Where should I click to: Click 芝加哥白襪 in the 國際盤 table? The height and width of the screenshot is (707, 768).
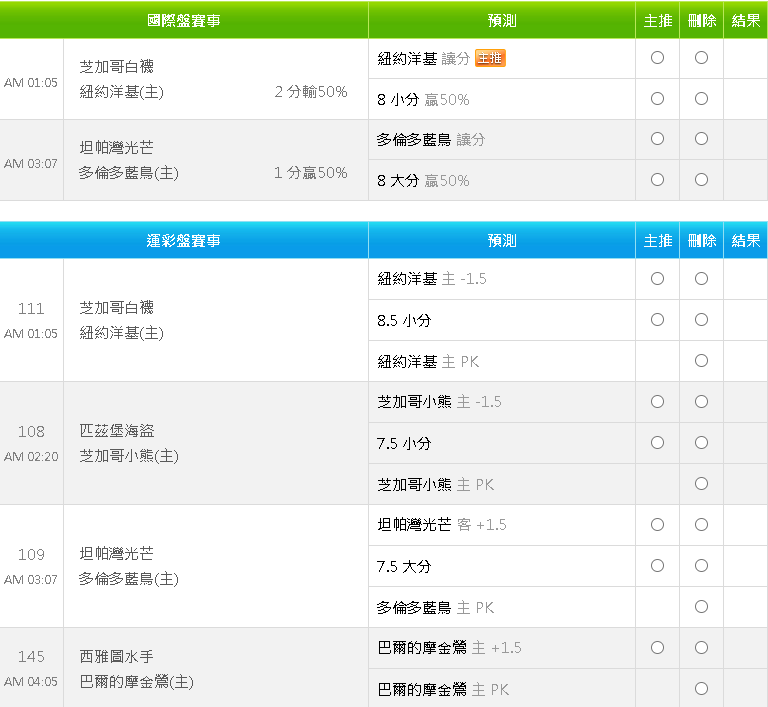coord(117,66)
